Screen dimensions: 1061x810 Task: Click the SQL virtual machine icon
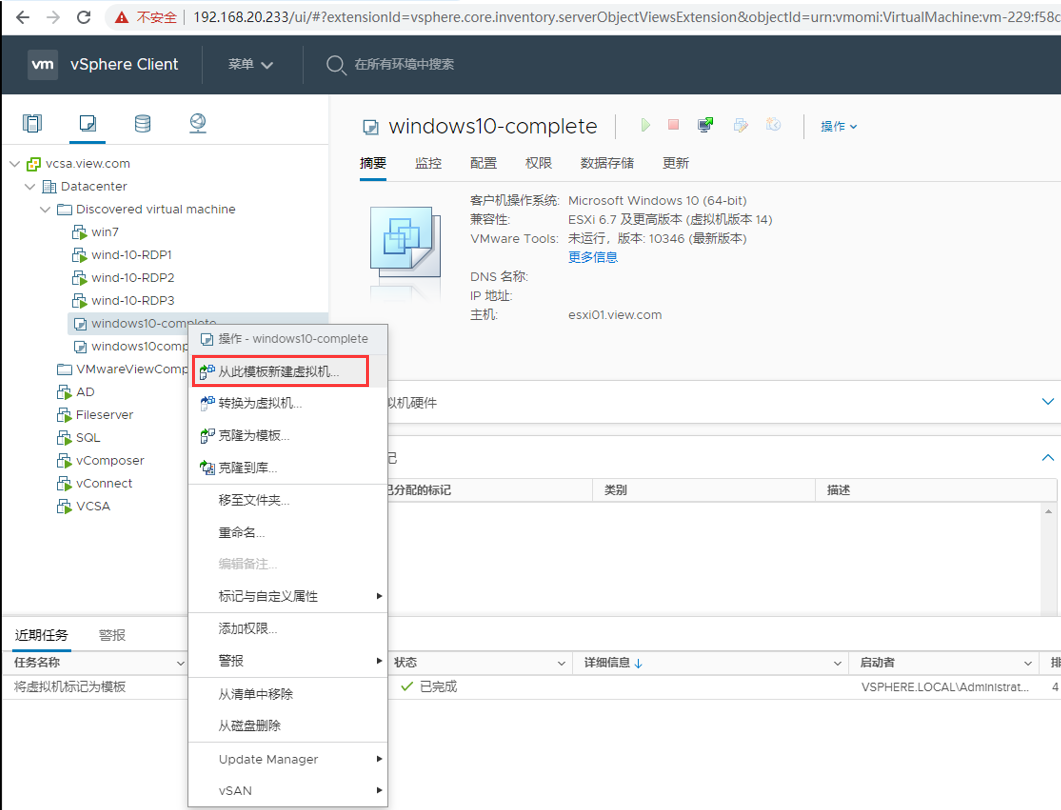[x=64, y=438]
